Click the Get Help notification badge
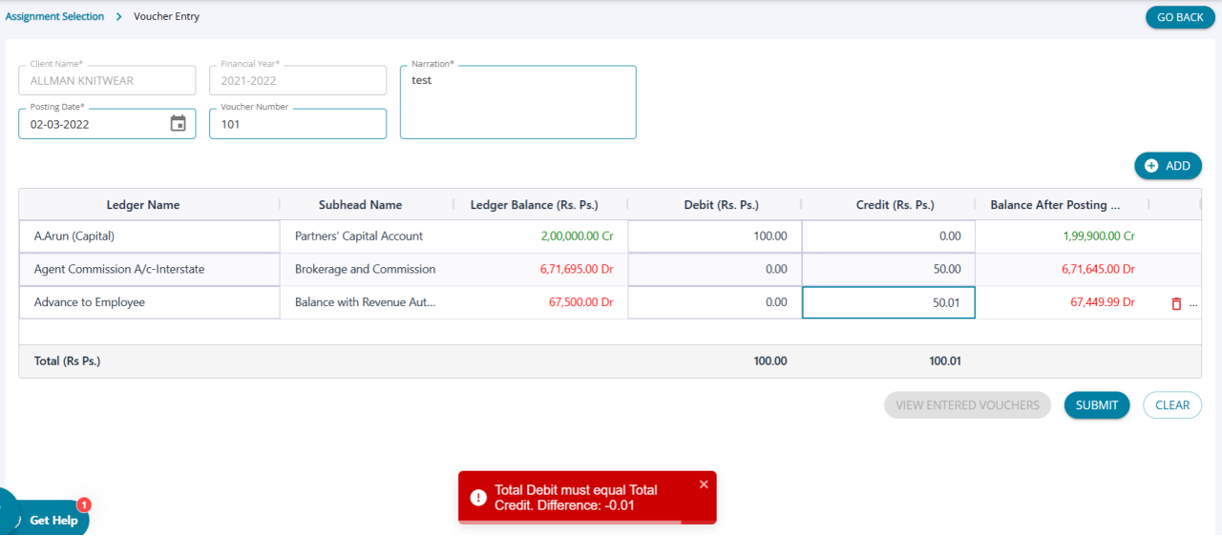This screenshot has height=536, width=1222. point(84,505)
